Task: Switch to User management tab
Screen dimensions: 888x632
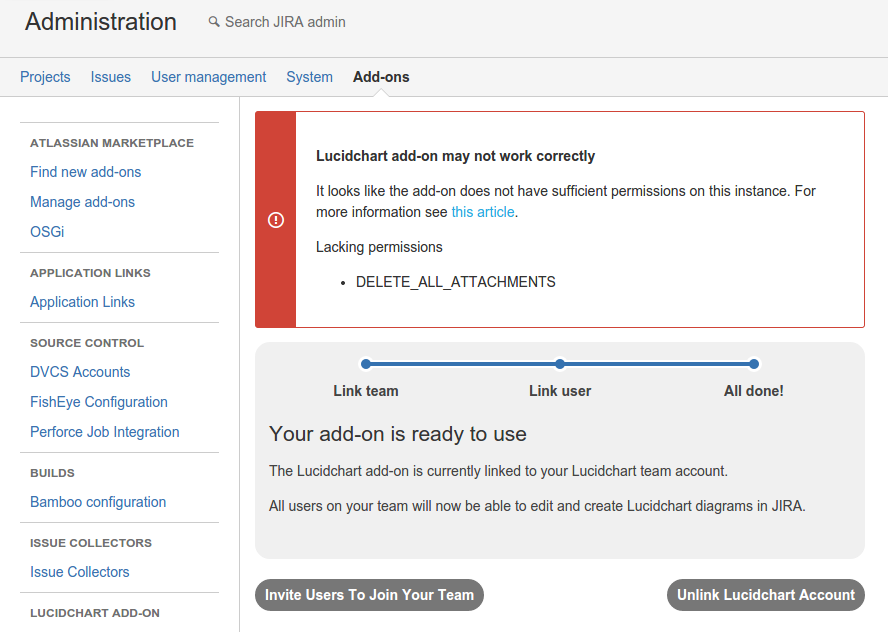Action: (208, 77)
